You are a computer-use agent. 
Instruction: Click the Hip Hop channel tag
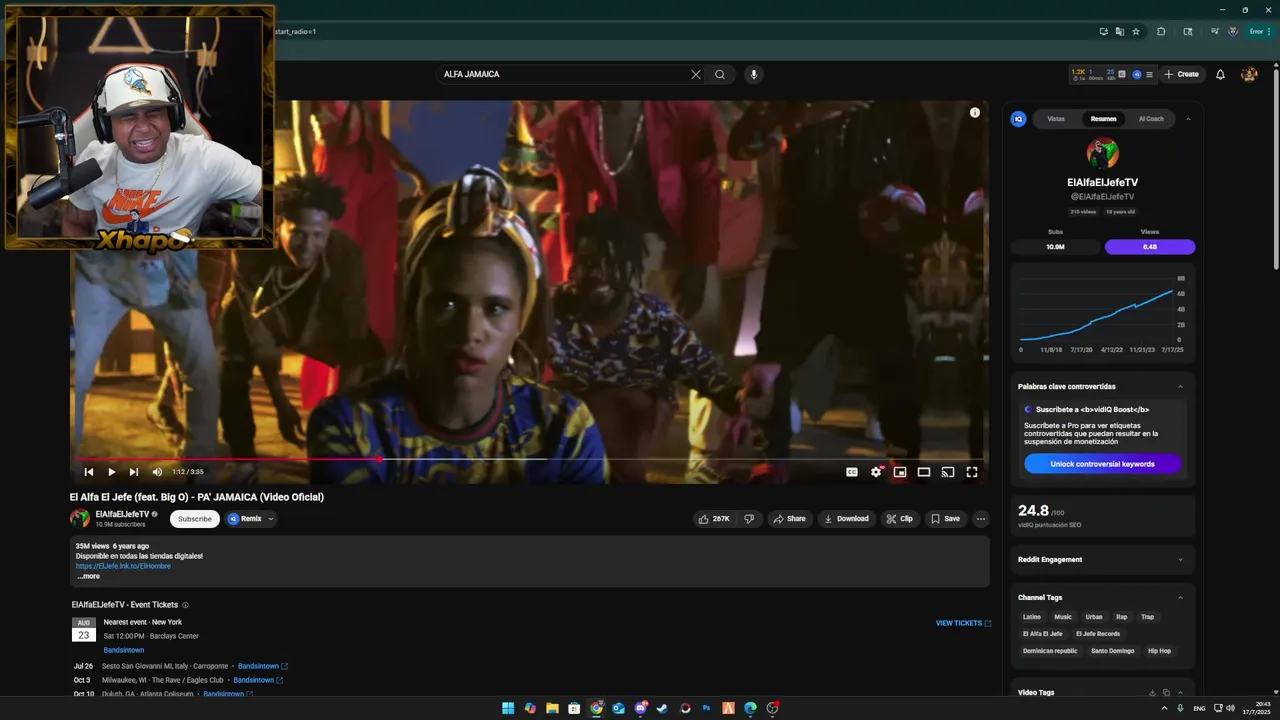click(1159, 651)
